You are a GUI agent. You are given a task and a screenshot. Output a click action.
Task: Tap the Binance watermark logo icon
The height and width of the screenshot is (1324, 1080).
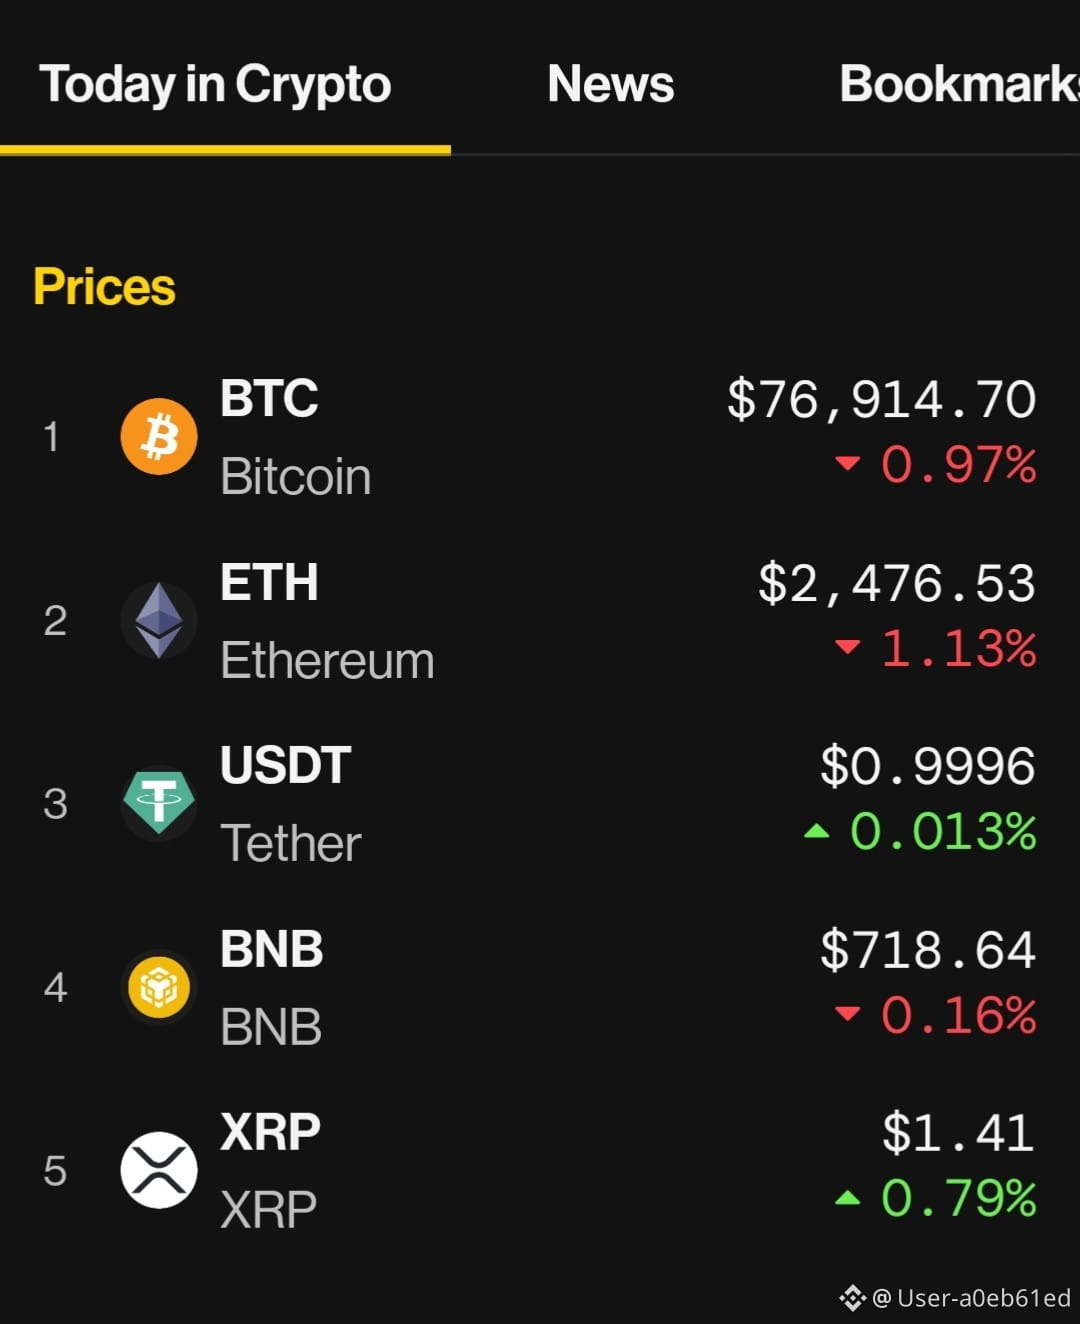tap(852, 1298)
